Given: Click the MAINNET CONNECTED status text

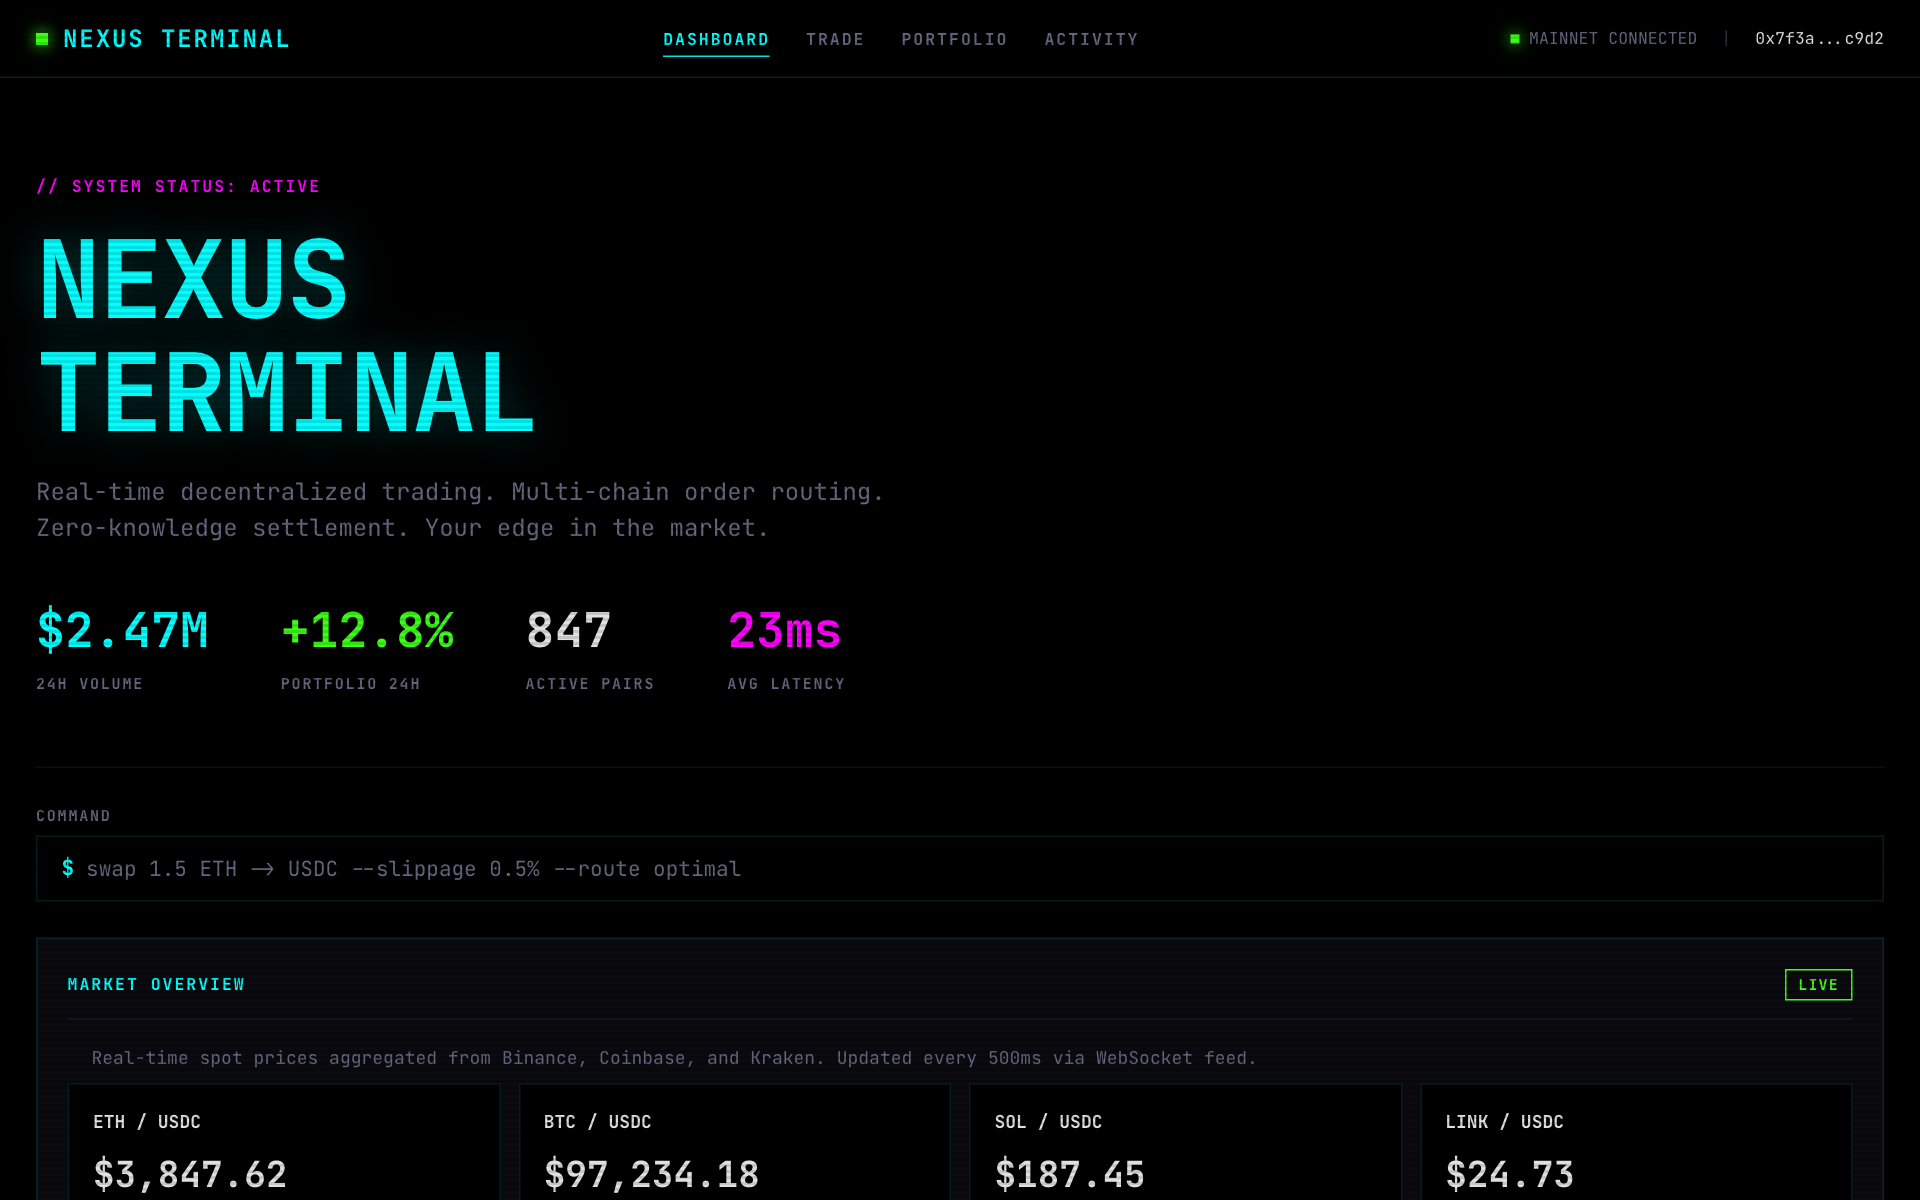Looking at the screenshot, I should point(1612,39).
